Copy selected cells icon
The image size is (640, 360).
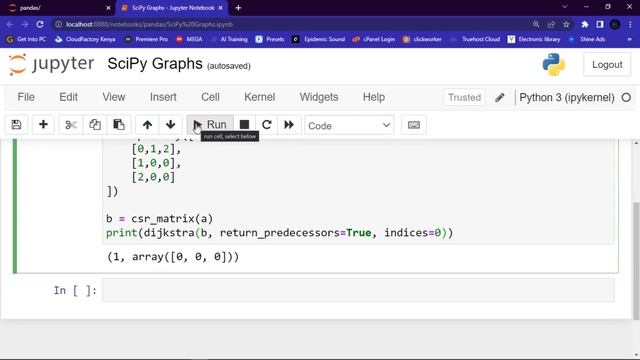[95, 125]
